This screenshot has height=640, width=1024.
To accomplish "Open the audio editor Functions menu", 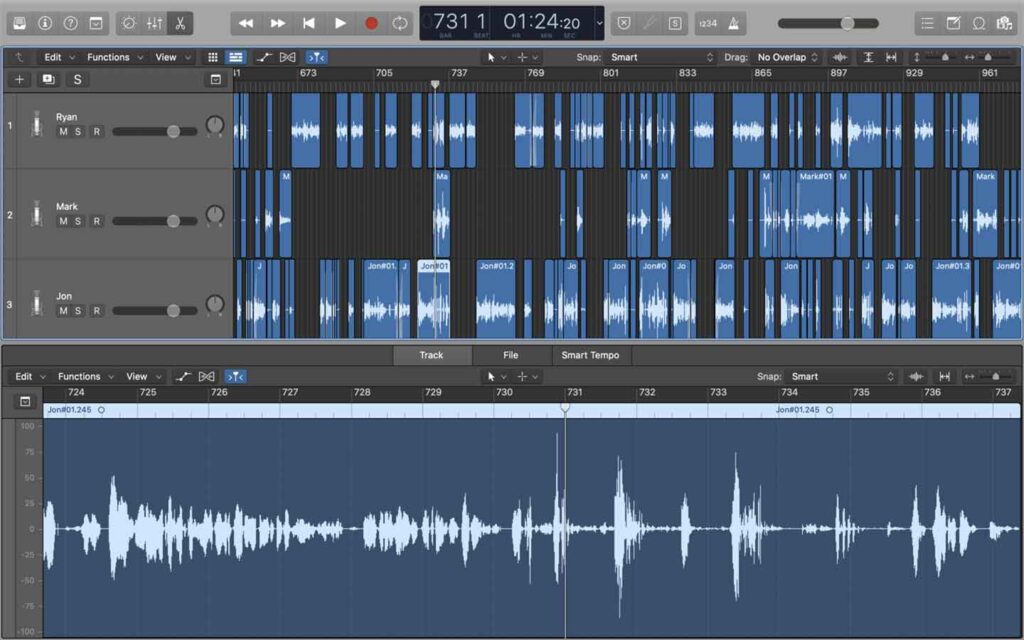I will (86, 377).
